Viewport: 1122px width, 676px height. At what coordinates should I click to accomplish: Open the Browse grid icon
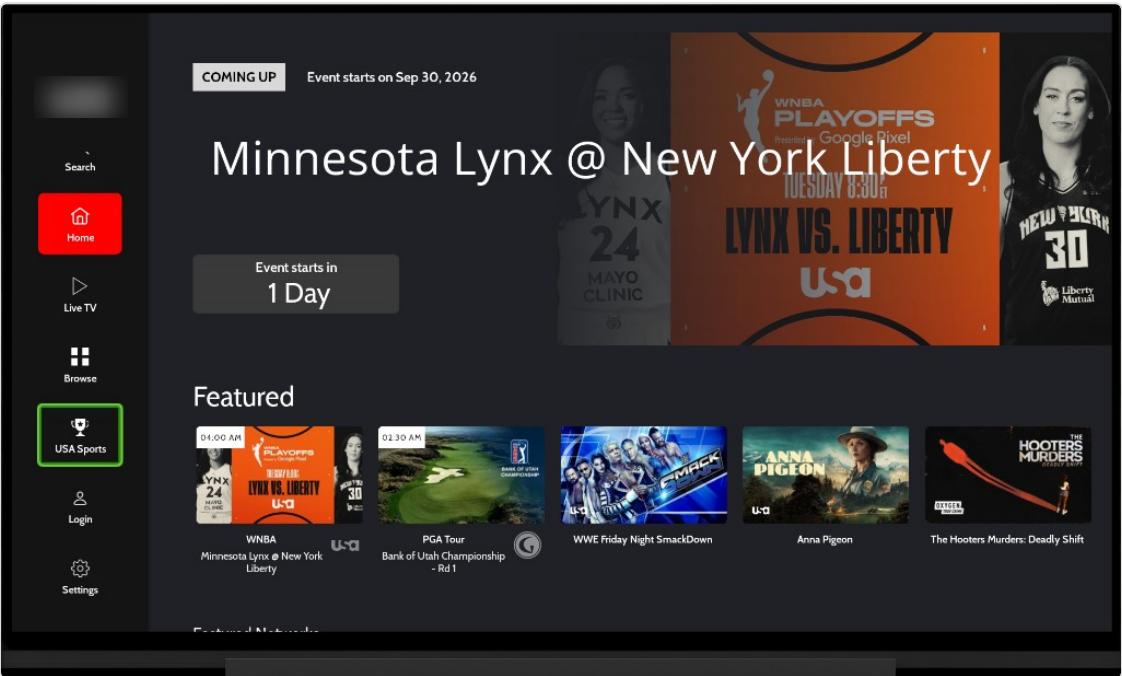[80, 356]
